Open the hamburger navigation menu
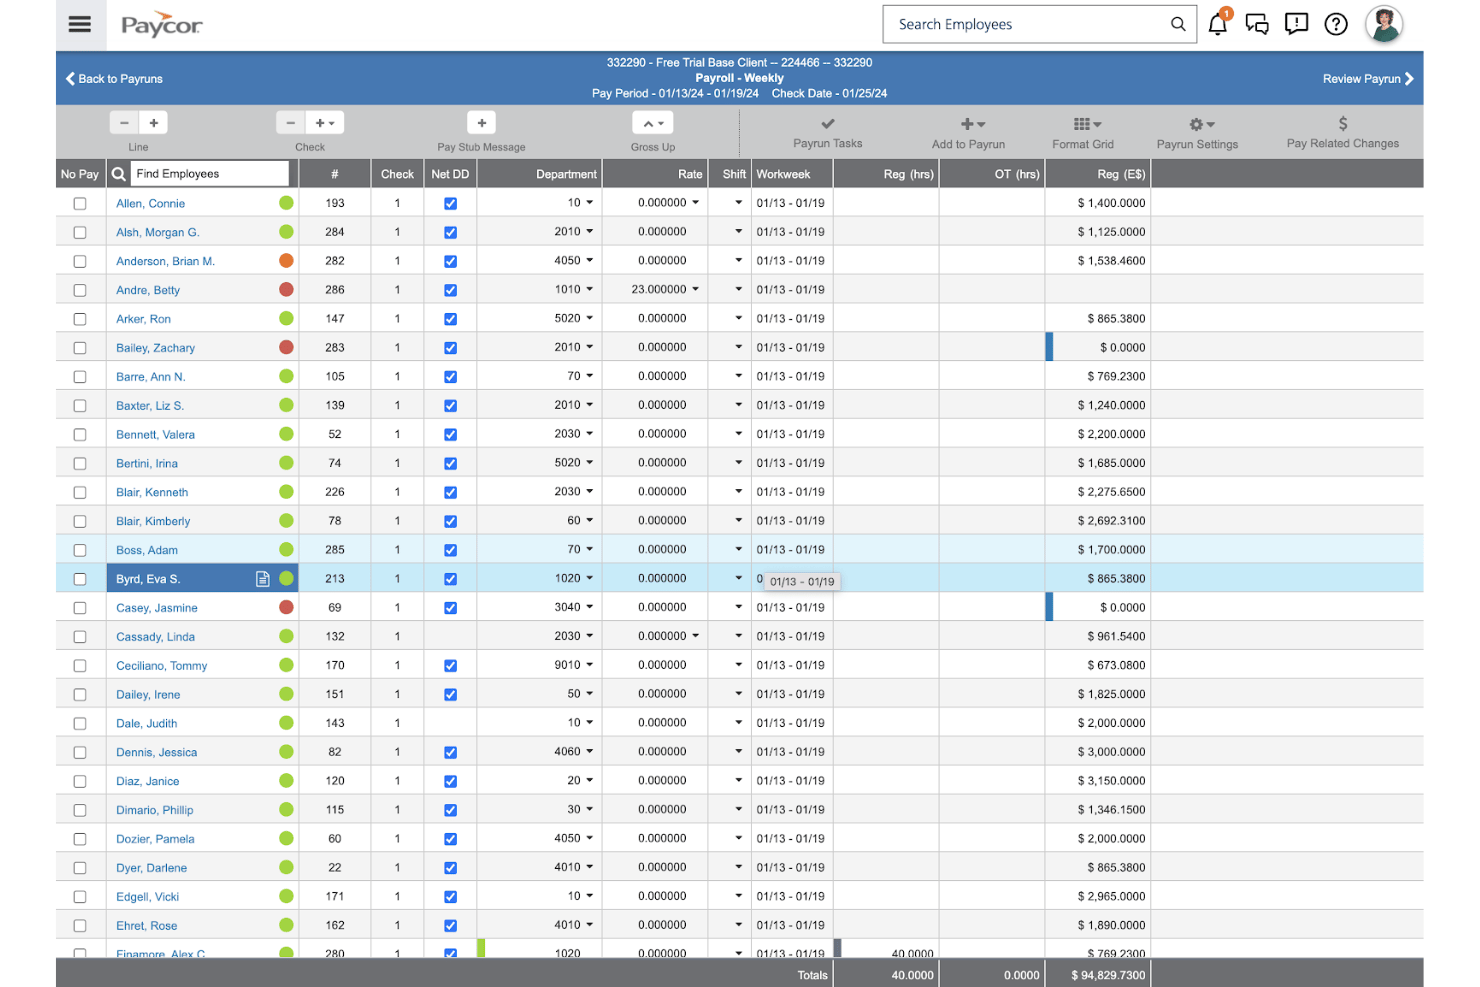 pyautogui.click(x=80, y=24)
